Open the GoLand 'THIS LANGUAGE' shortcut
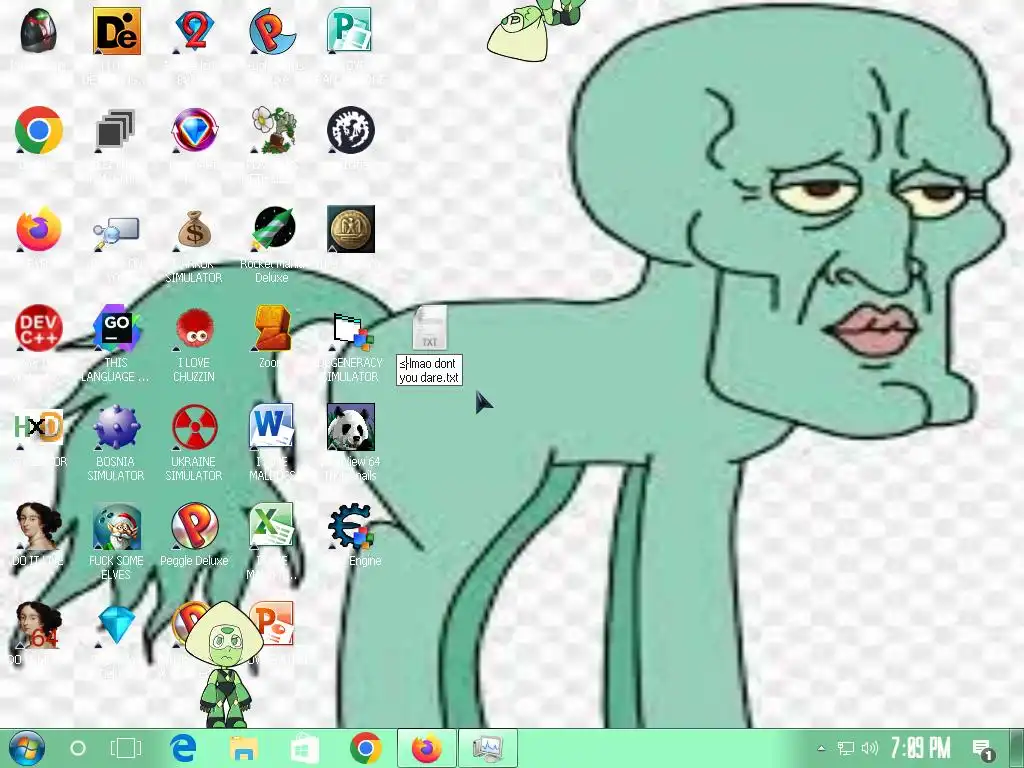Viewport: 1024px width, 768px height. 116,328
